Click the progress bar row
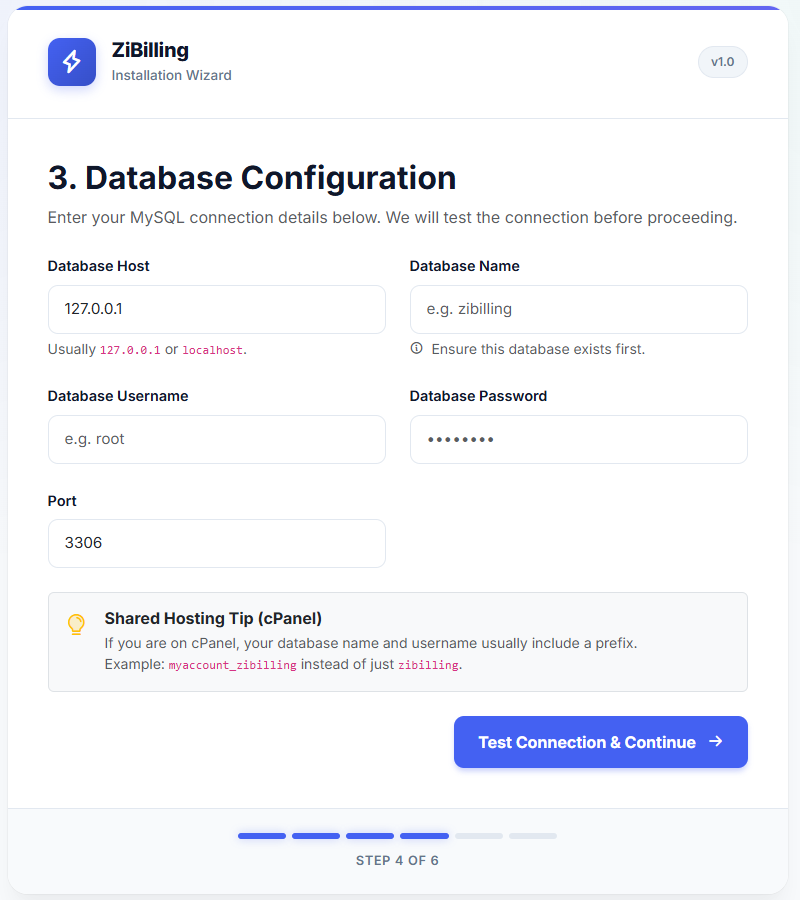The height and width of the screenshot is (900, 800). tap(397, 836)
